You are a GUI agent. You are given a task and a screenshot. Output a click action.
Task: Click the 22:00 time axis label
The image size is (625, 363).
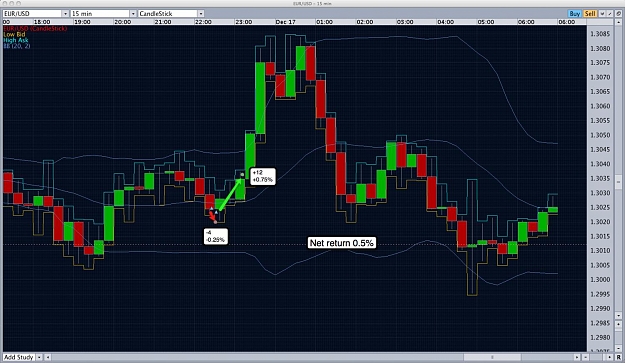point(203,22)
